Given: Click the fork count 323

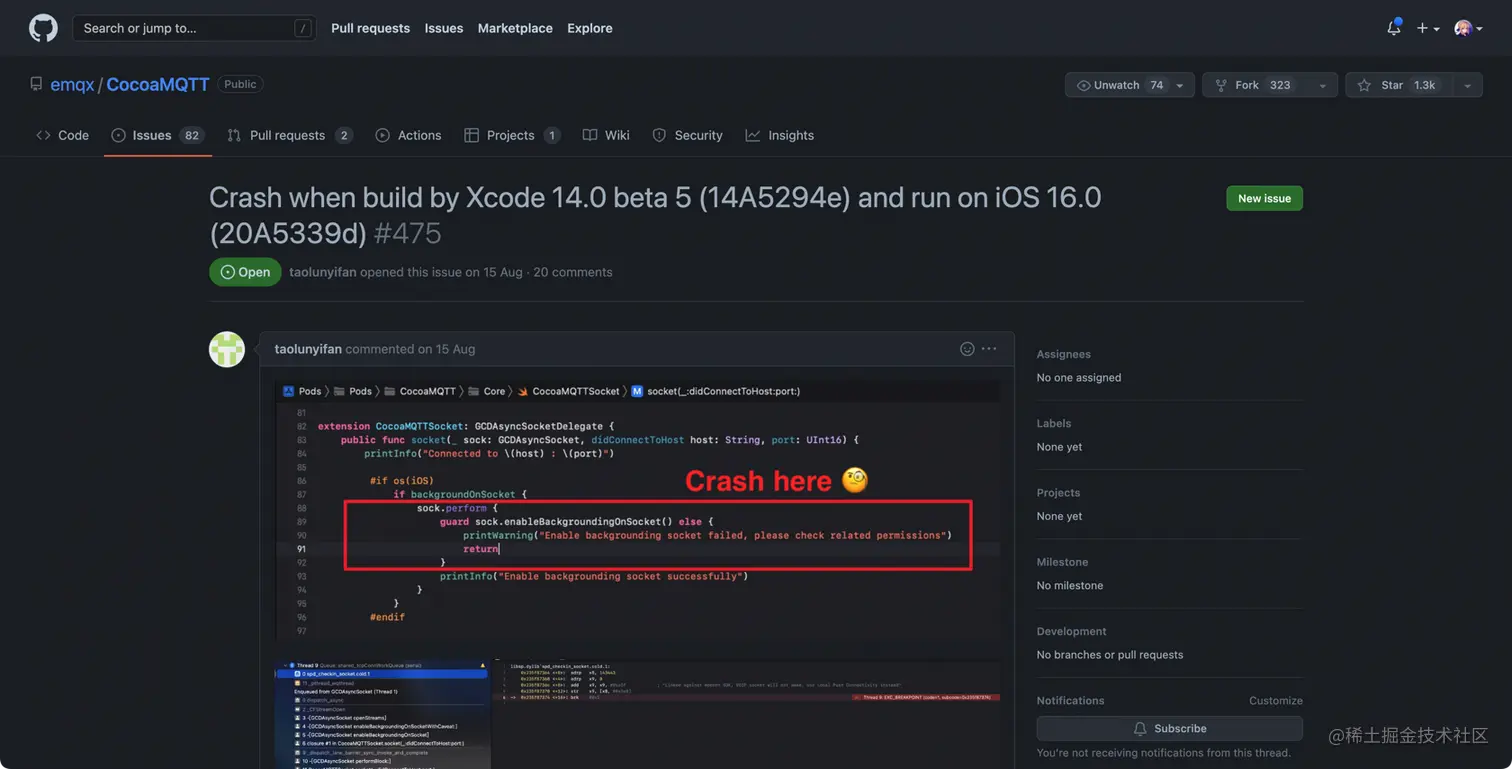Looking at the screenshot, I should point(1280,85).
